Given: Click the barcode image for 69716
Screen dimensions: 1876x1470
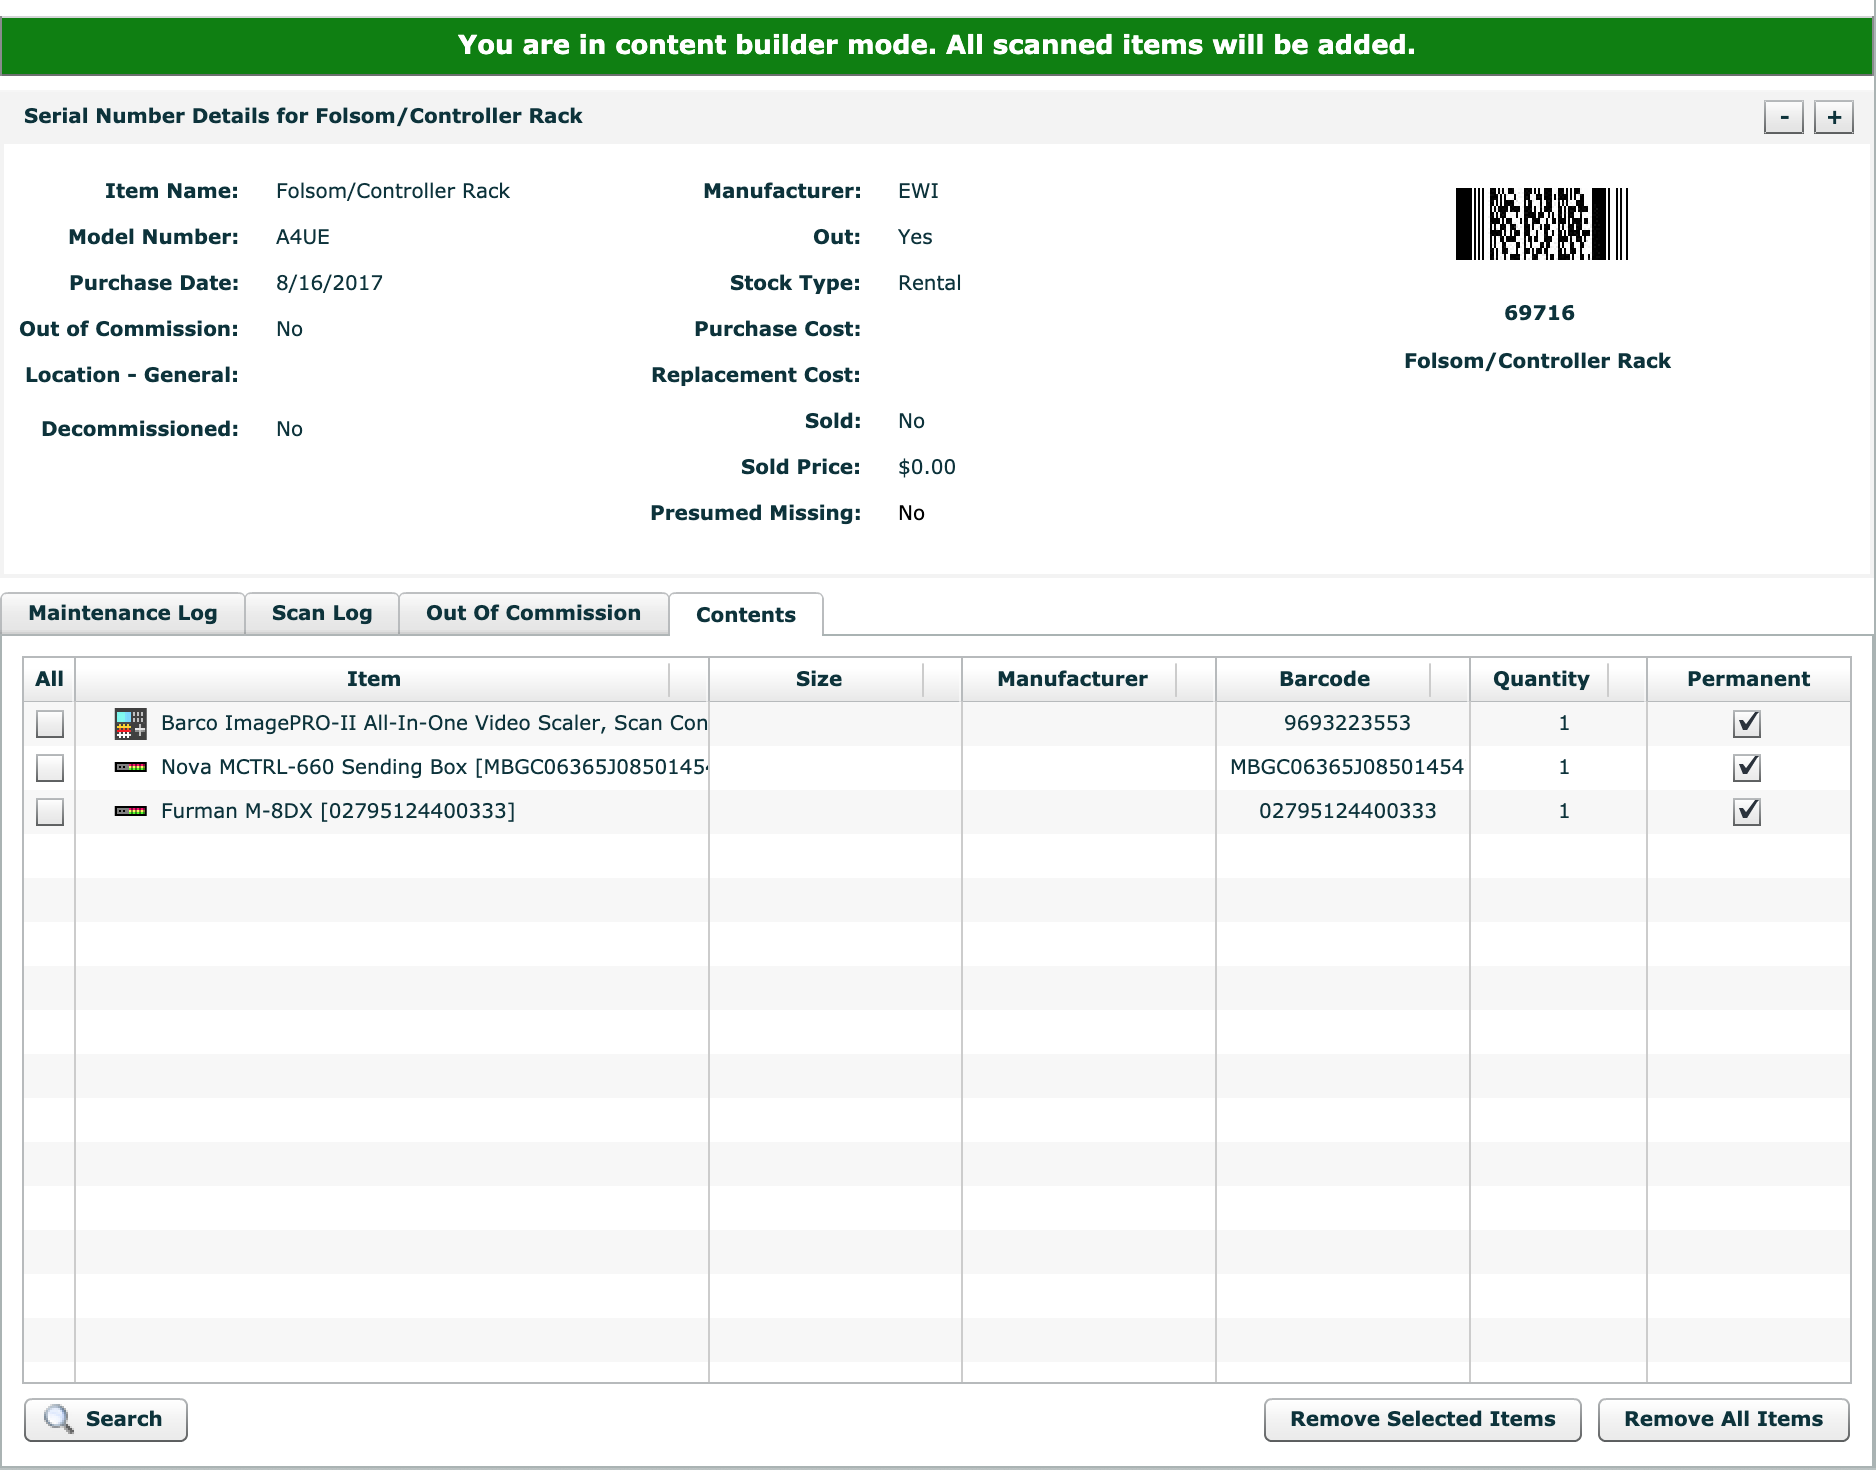Looking at the screenshot, I should (1541, 224).
